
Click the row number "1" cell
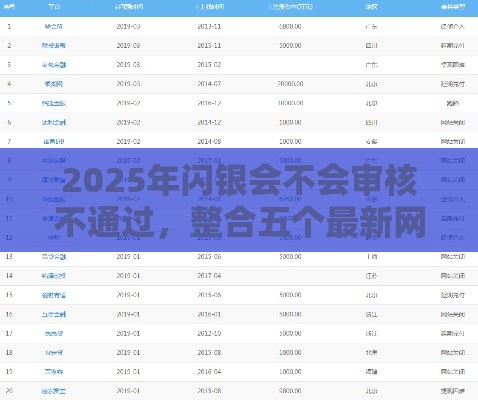pos(9,26)
